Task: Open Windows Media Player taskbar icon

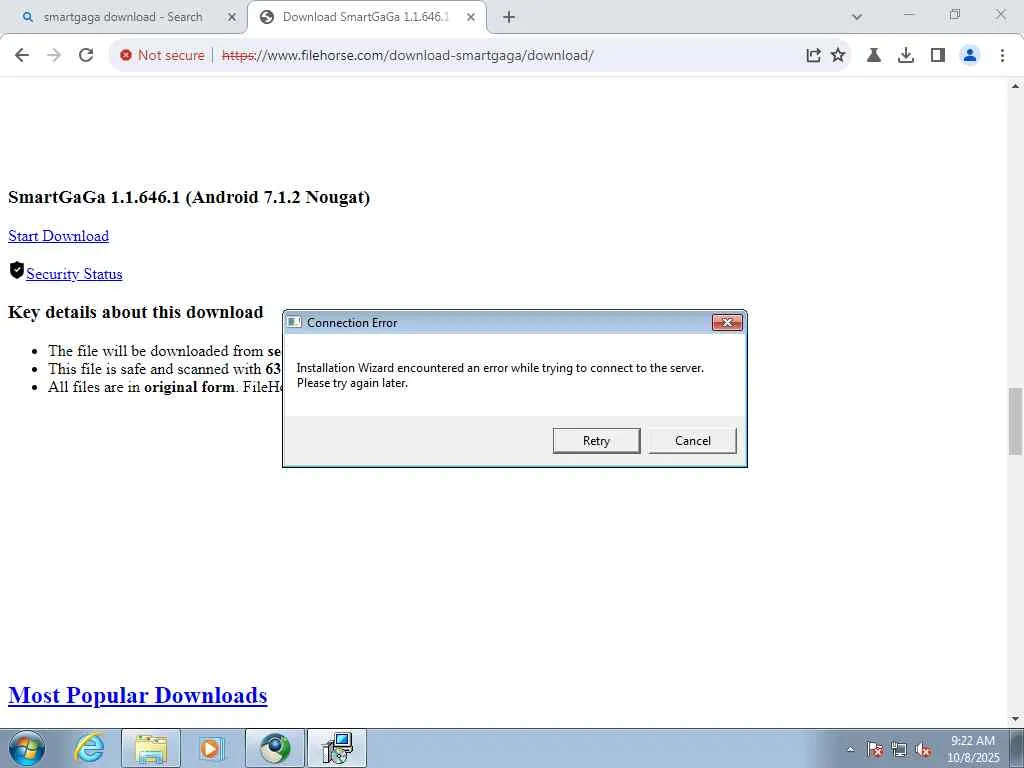Action: pyautogui.click(x=212, y=748)
